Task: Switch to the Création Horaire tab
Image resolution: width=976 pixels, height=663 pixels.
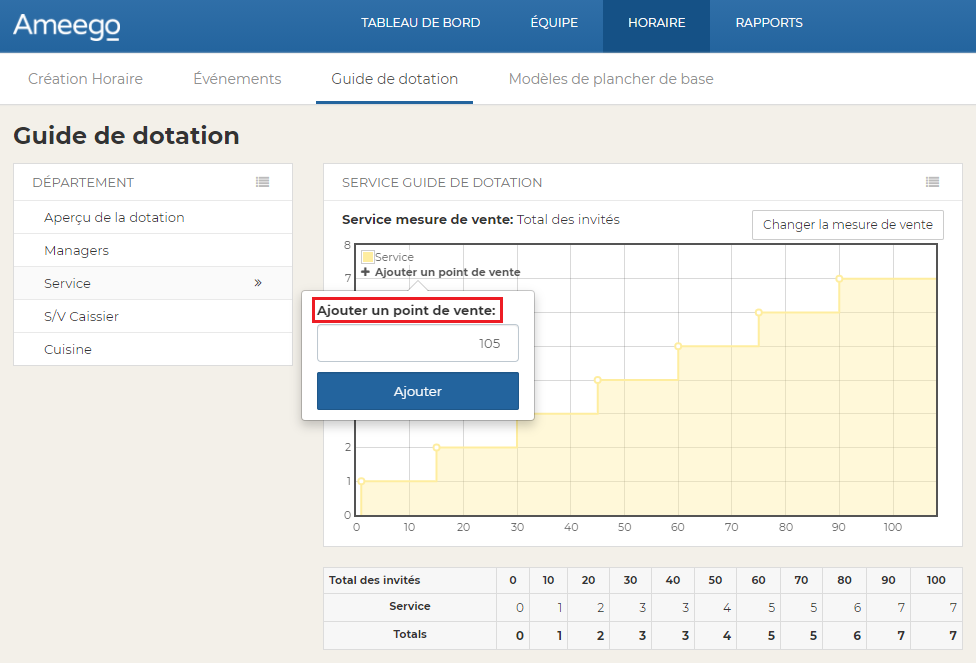Action: 85,79
